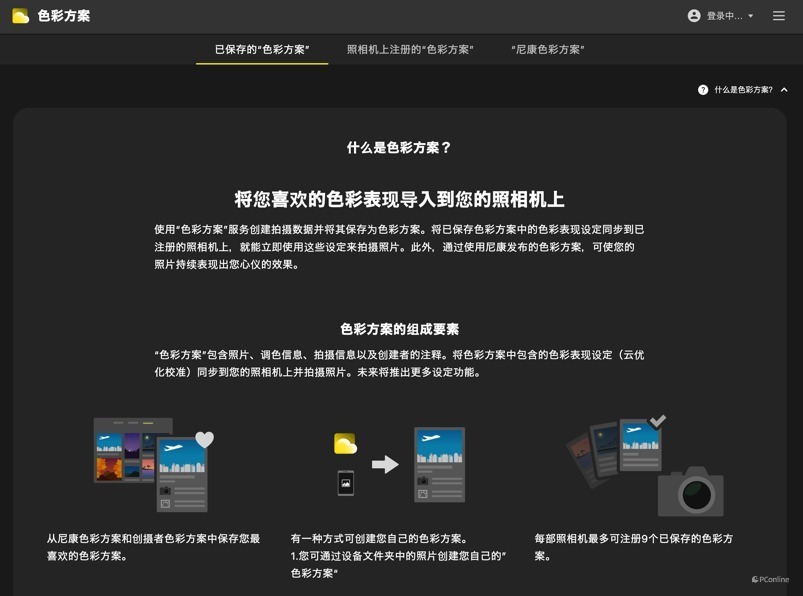Click the heading 色彩方案的组成要素
Viewport: 803px width, 596px height.
tap(399, 329)
